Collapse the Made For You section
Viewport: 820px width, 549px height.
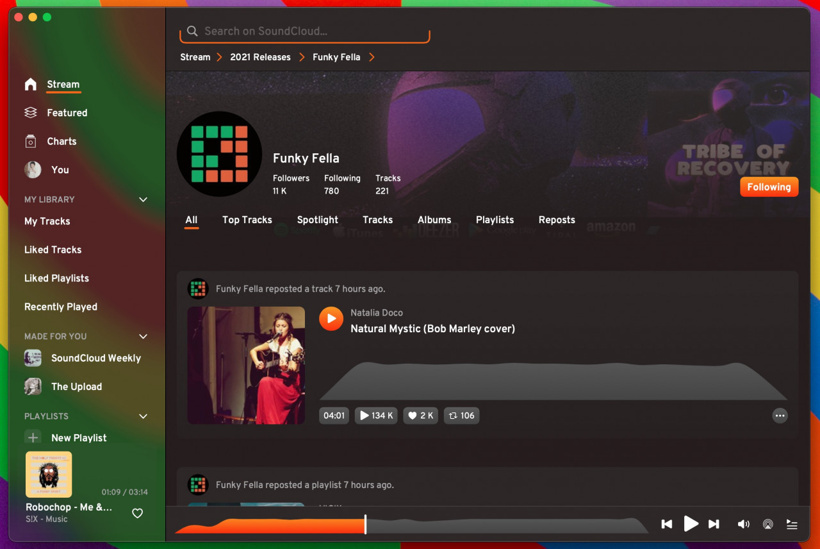point(143,337)
